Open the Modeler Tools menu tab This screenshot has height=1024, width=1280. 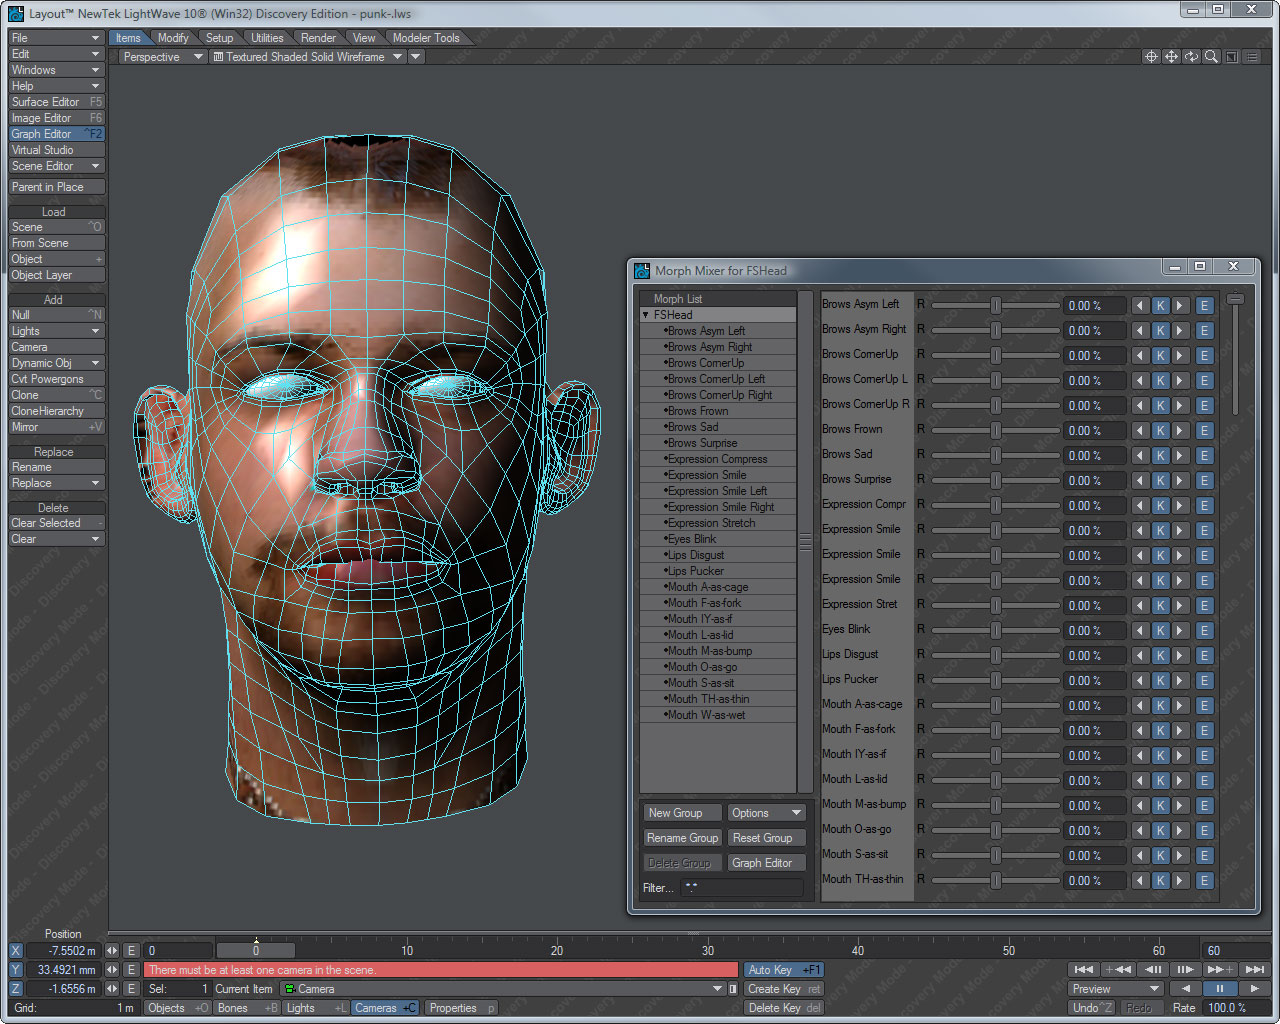[427, 37]
